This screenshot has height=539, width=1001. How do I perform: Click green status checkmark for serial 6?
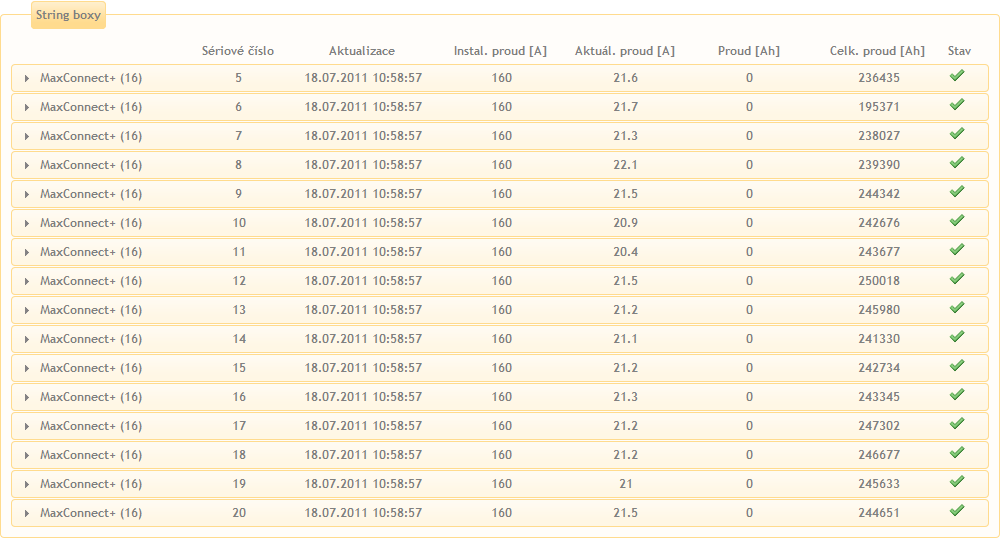[x=957, y=105]
